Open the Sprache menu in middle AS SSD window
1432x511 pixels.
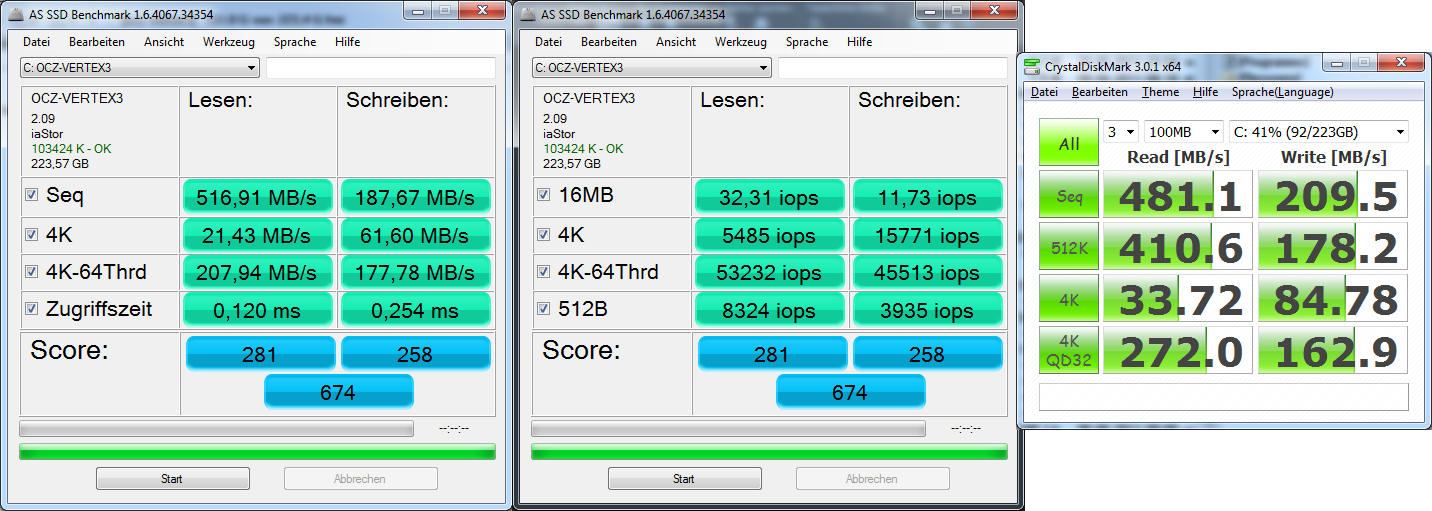point(807,42)
